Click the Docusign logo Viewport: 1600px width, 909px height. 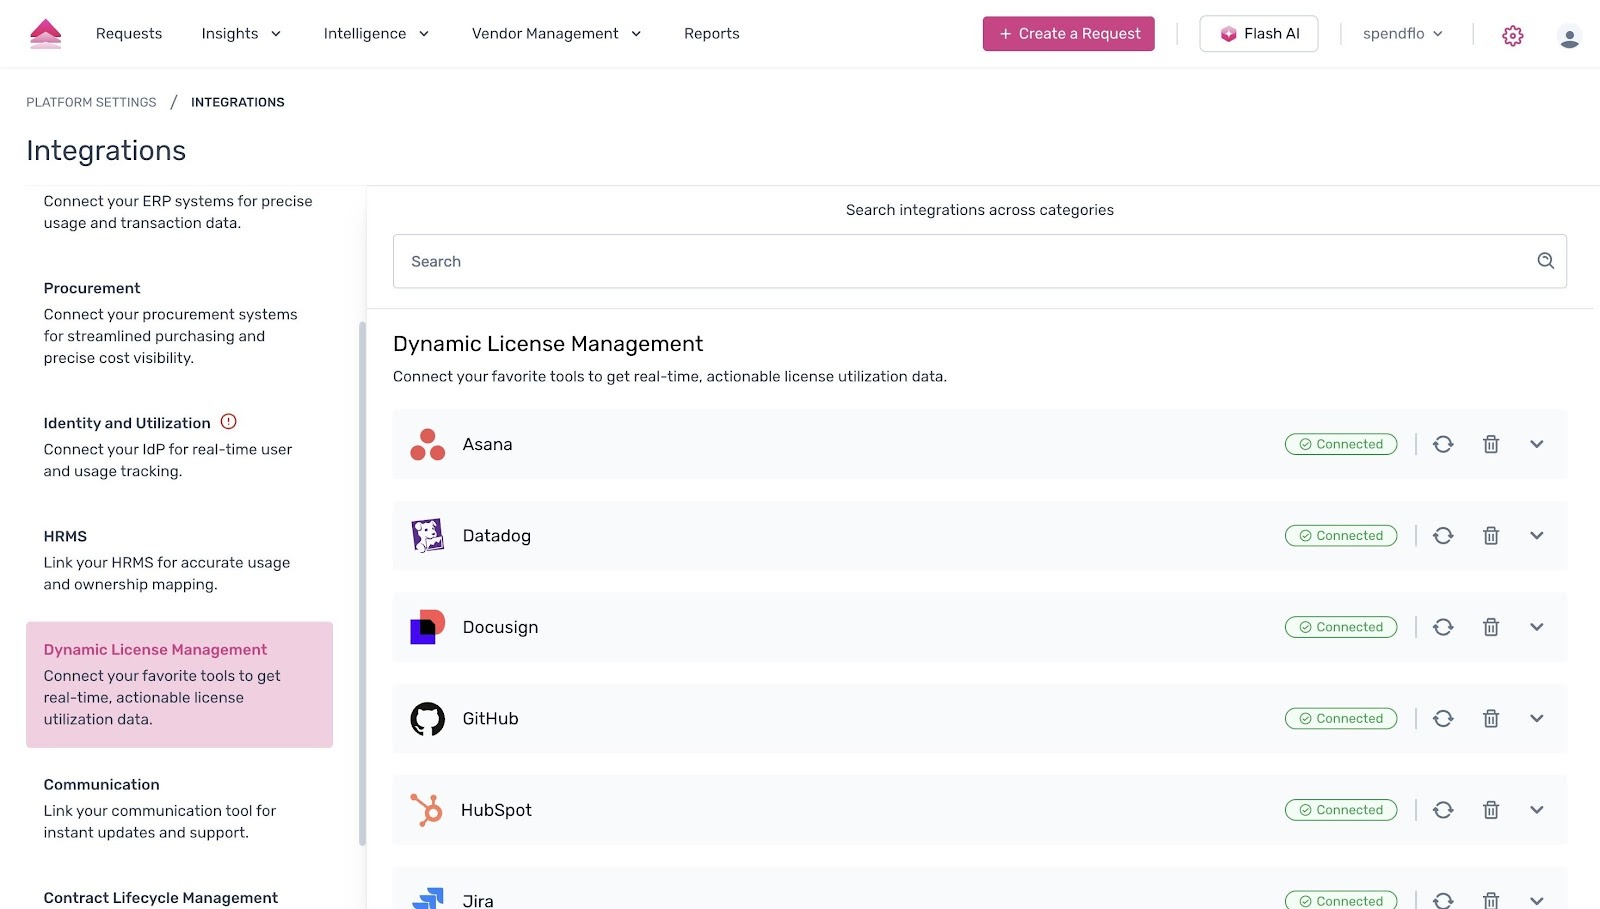(427, 627)
